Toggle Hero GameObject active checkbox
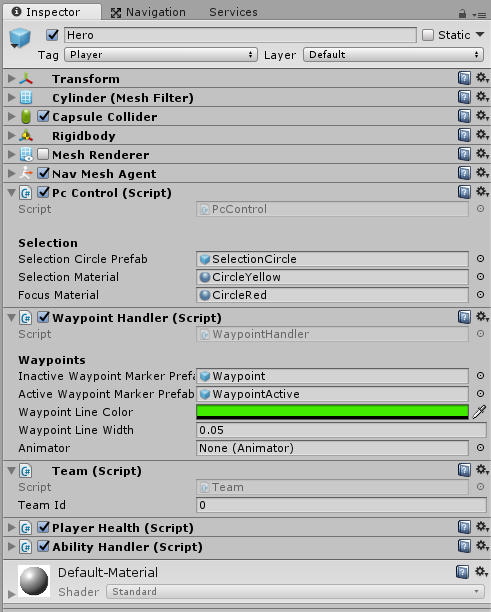491x612 pixels. tap(52, 35)
